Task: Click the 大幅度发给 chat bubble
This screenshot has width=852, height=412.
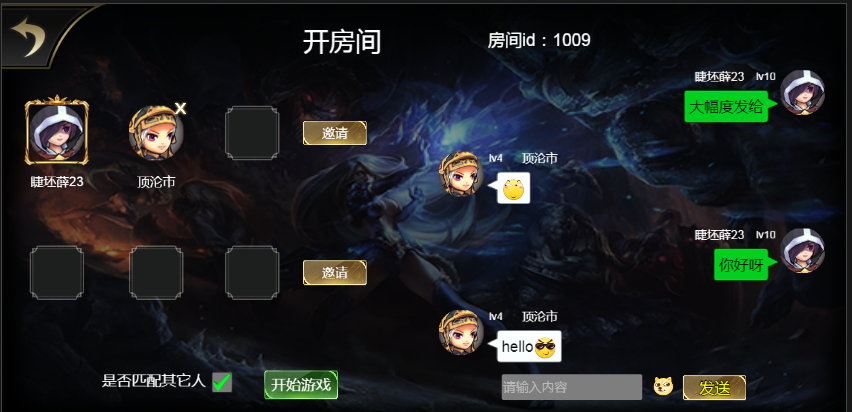Action: tap(726, 107)
